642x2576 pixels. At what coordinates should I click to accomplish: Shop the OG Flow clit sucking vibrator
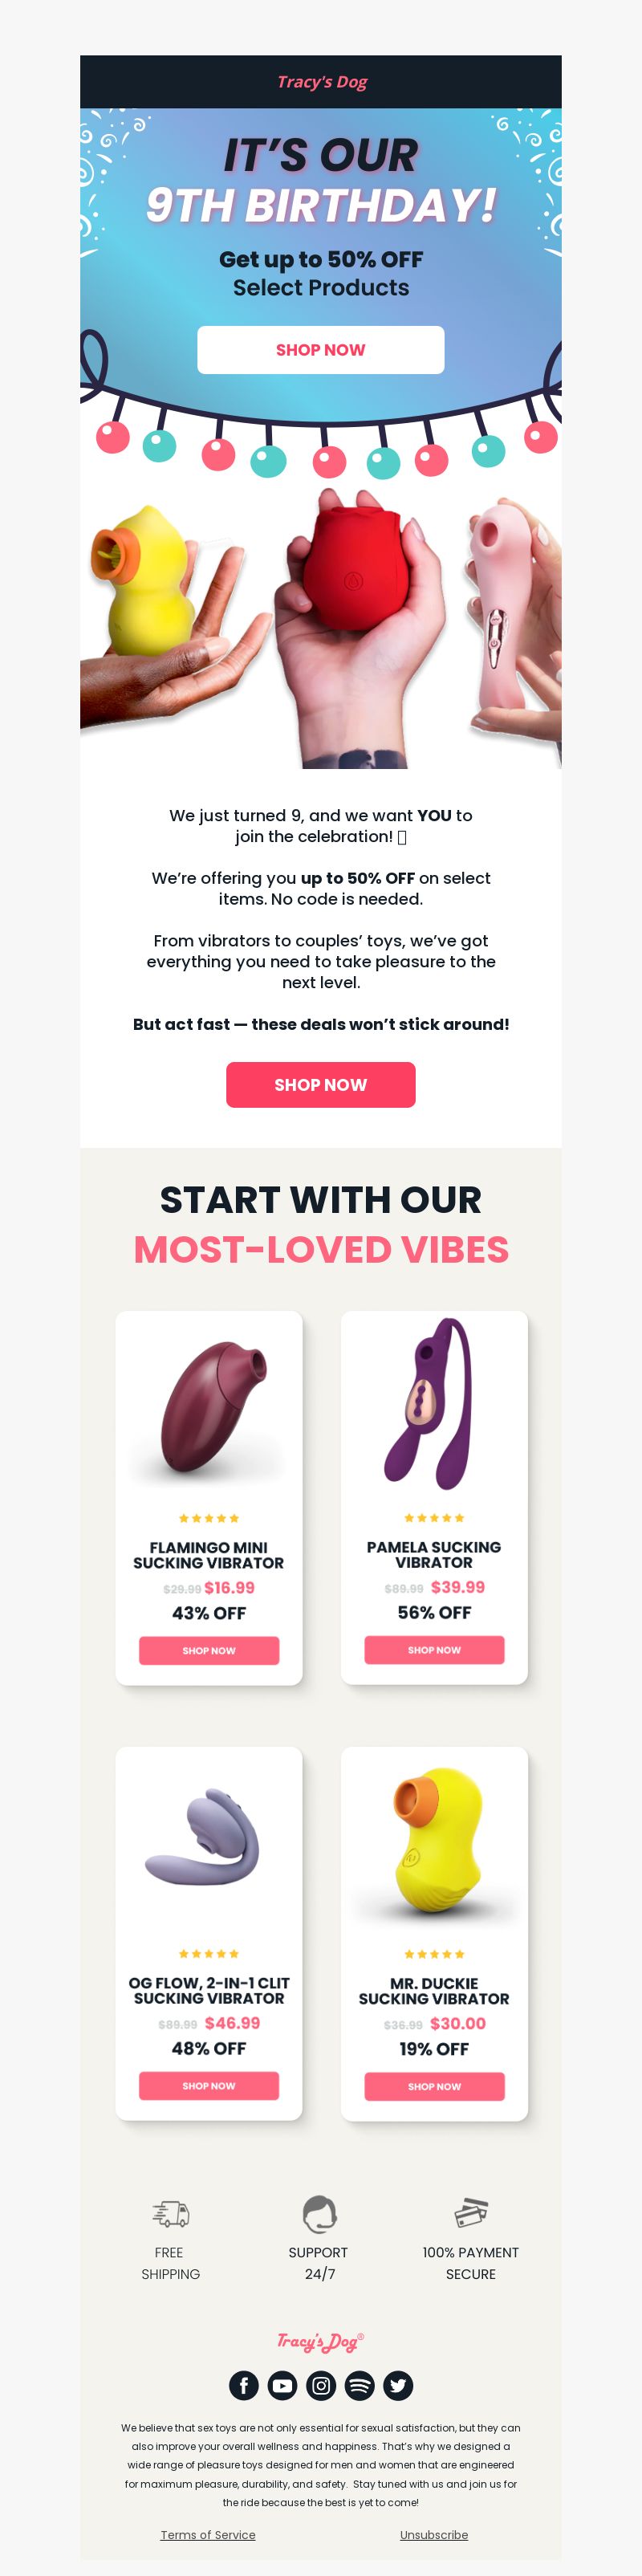tap(209, 2086)
